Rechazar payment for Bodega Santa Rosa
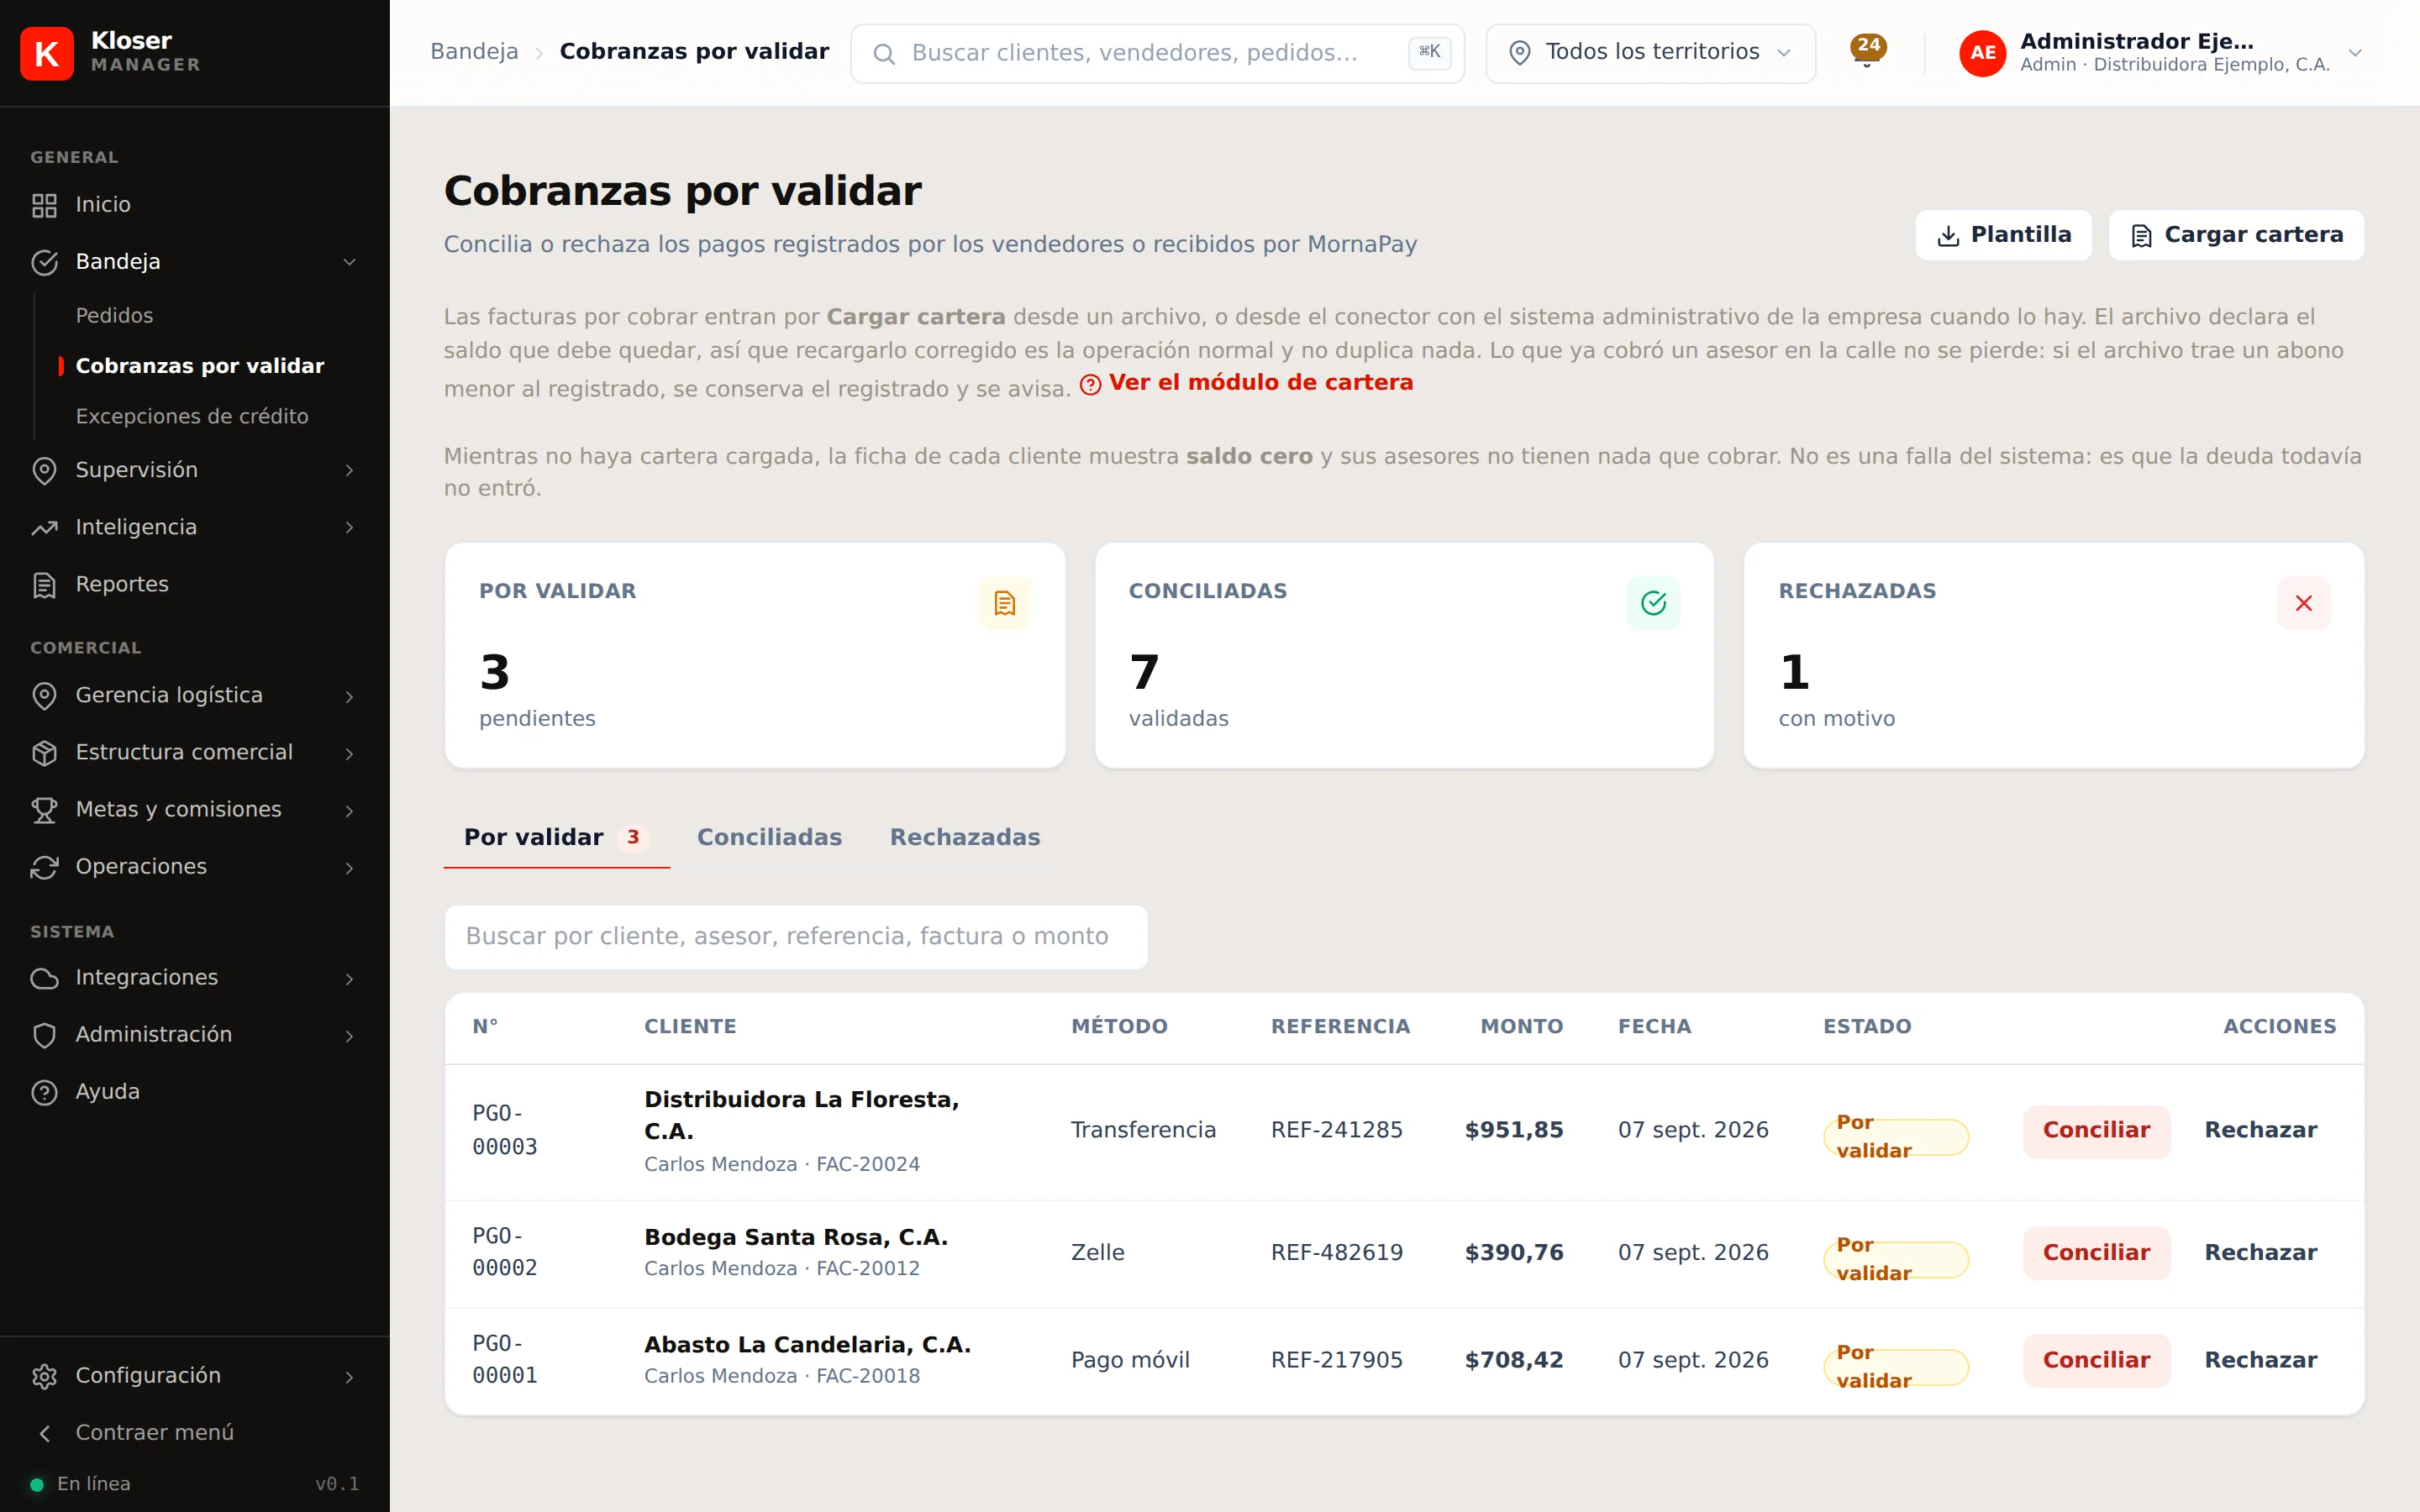 tap(2260, 1253)
